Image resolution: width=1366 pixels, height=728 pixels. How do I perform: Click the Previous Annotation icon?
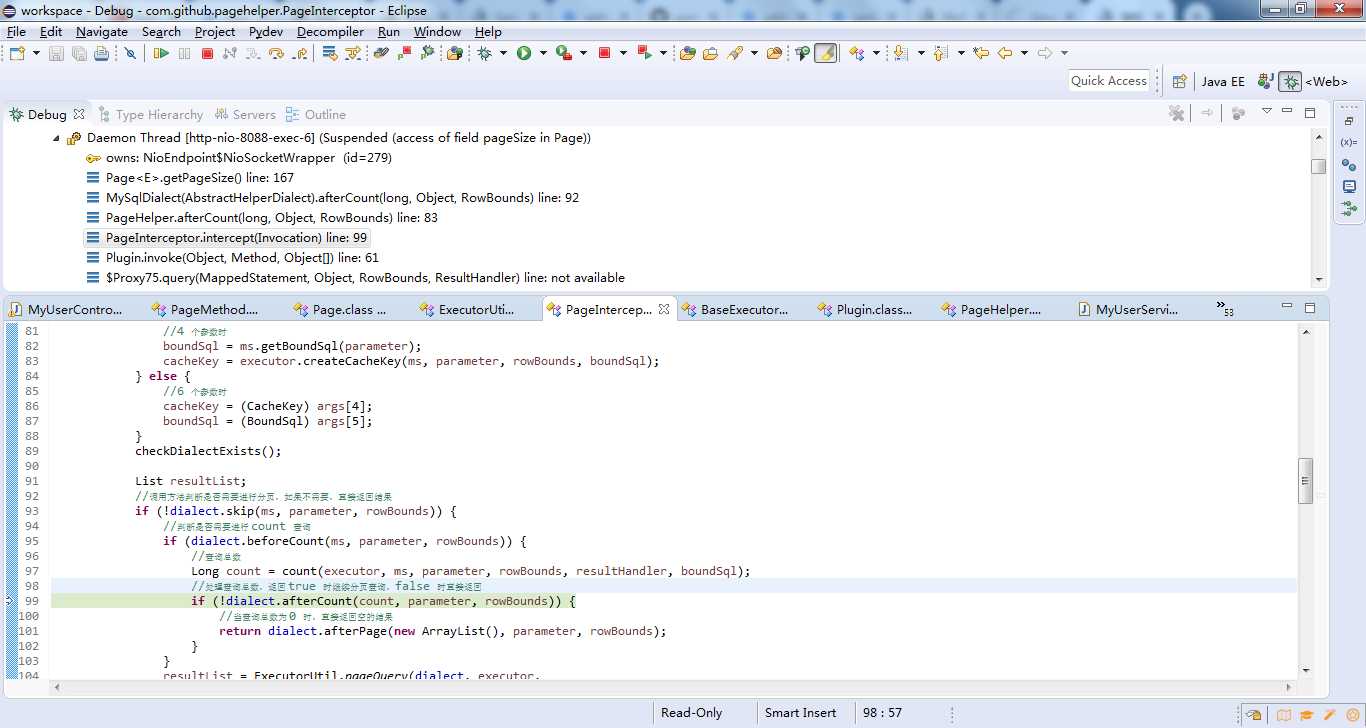point(939,53)
